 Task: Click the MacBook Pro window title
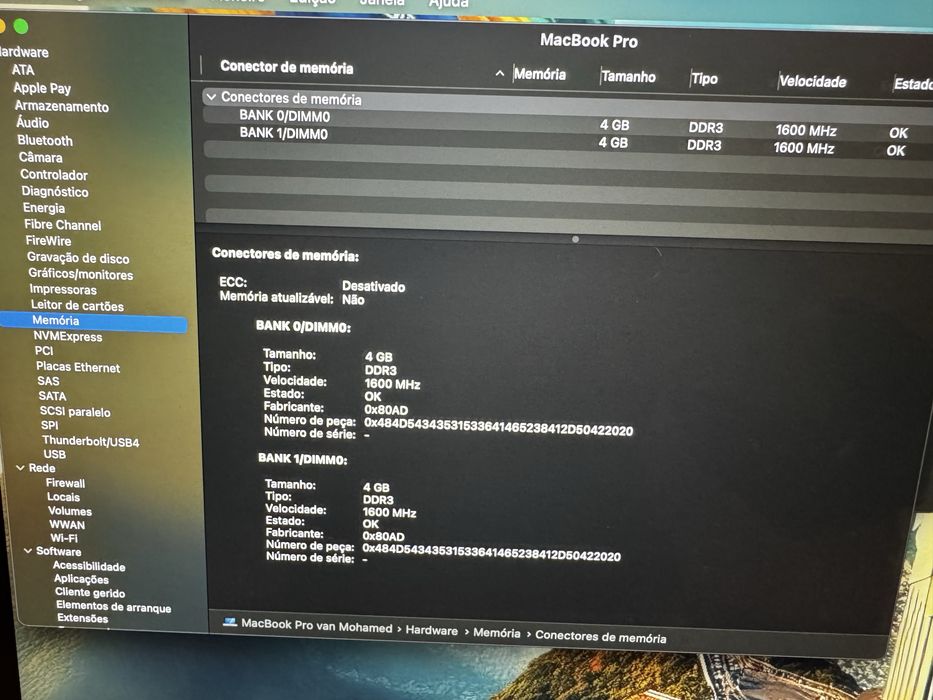pos(589,41)
